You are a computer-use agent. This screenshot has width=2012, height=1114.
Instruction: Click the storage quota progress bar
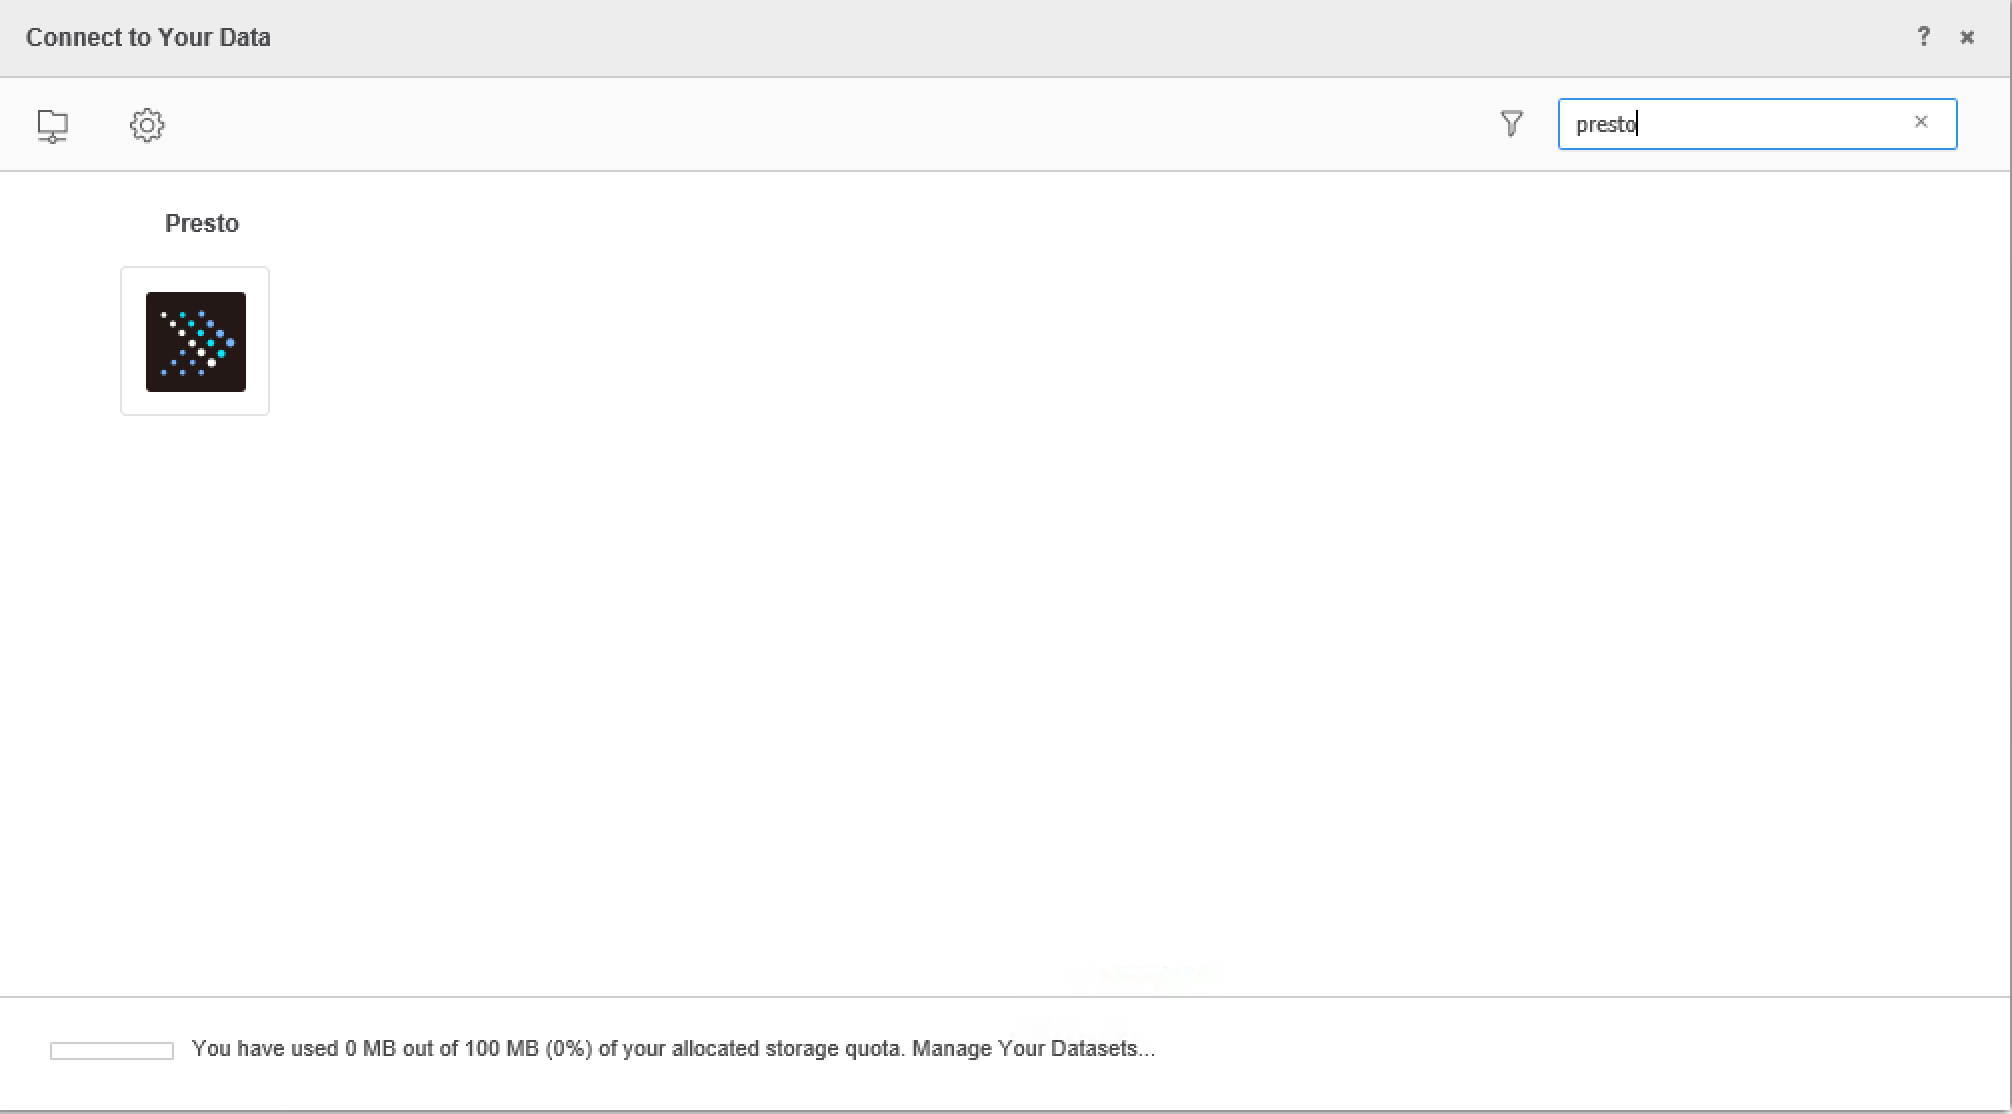pyautogui.click(x=112, y=1051)
